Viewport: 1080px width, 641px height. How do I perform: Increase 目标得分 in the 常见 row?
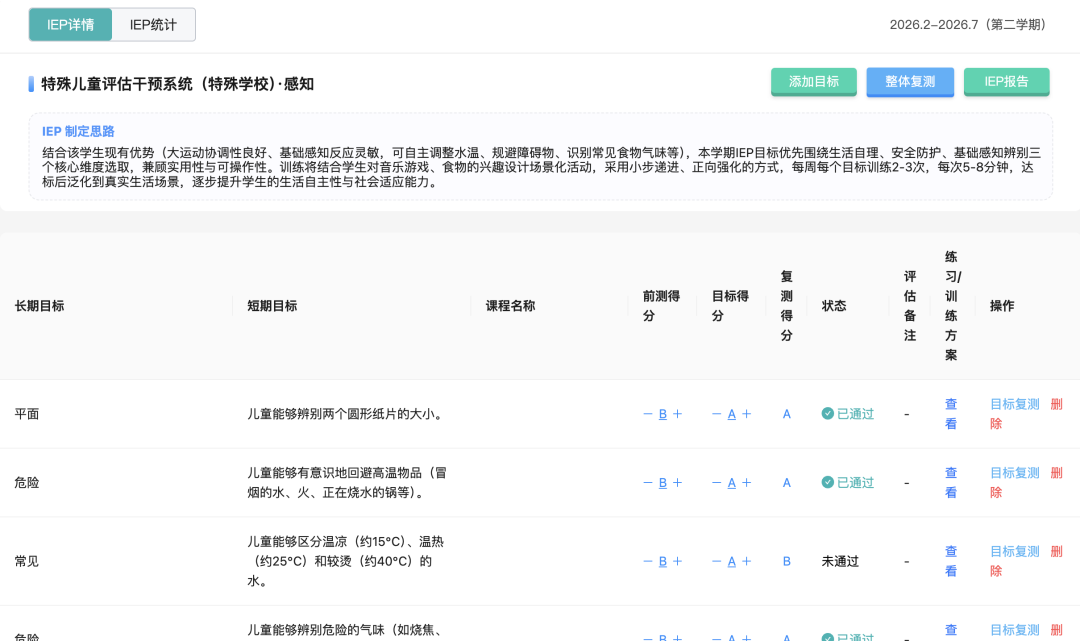click(747, 561)
